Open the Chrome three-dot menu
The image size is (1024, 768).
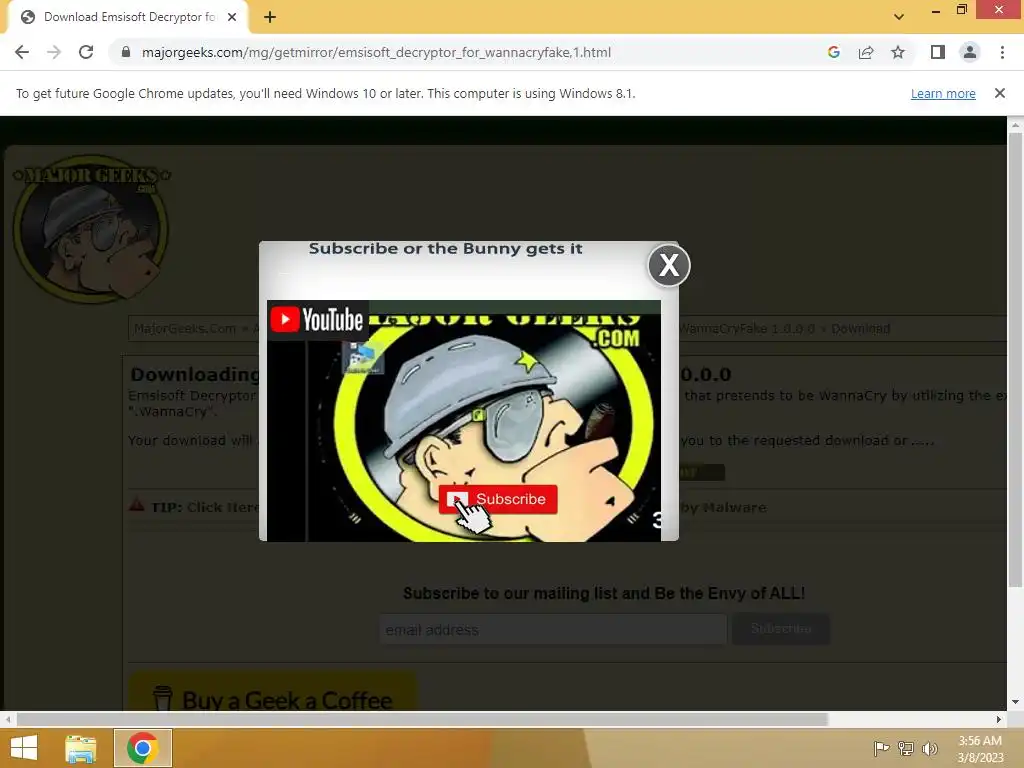click(x=1002, y=52)
